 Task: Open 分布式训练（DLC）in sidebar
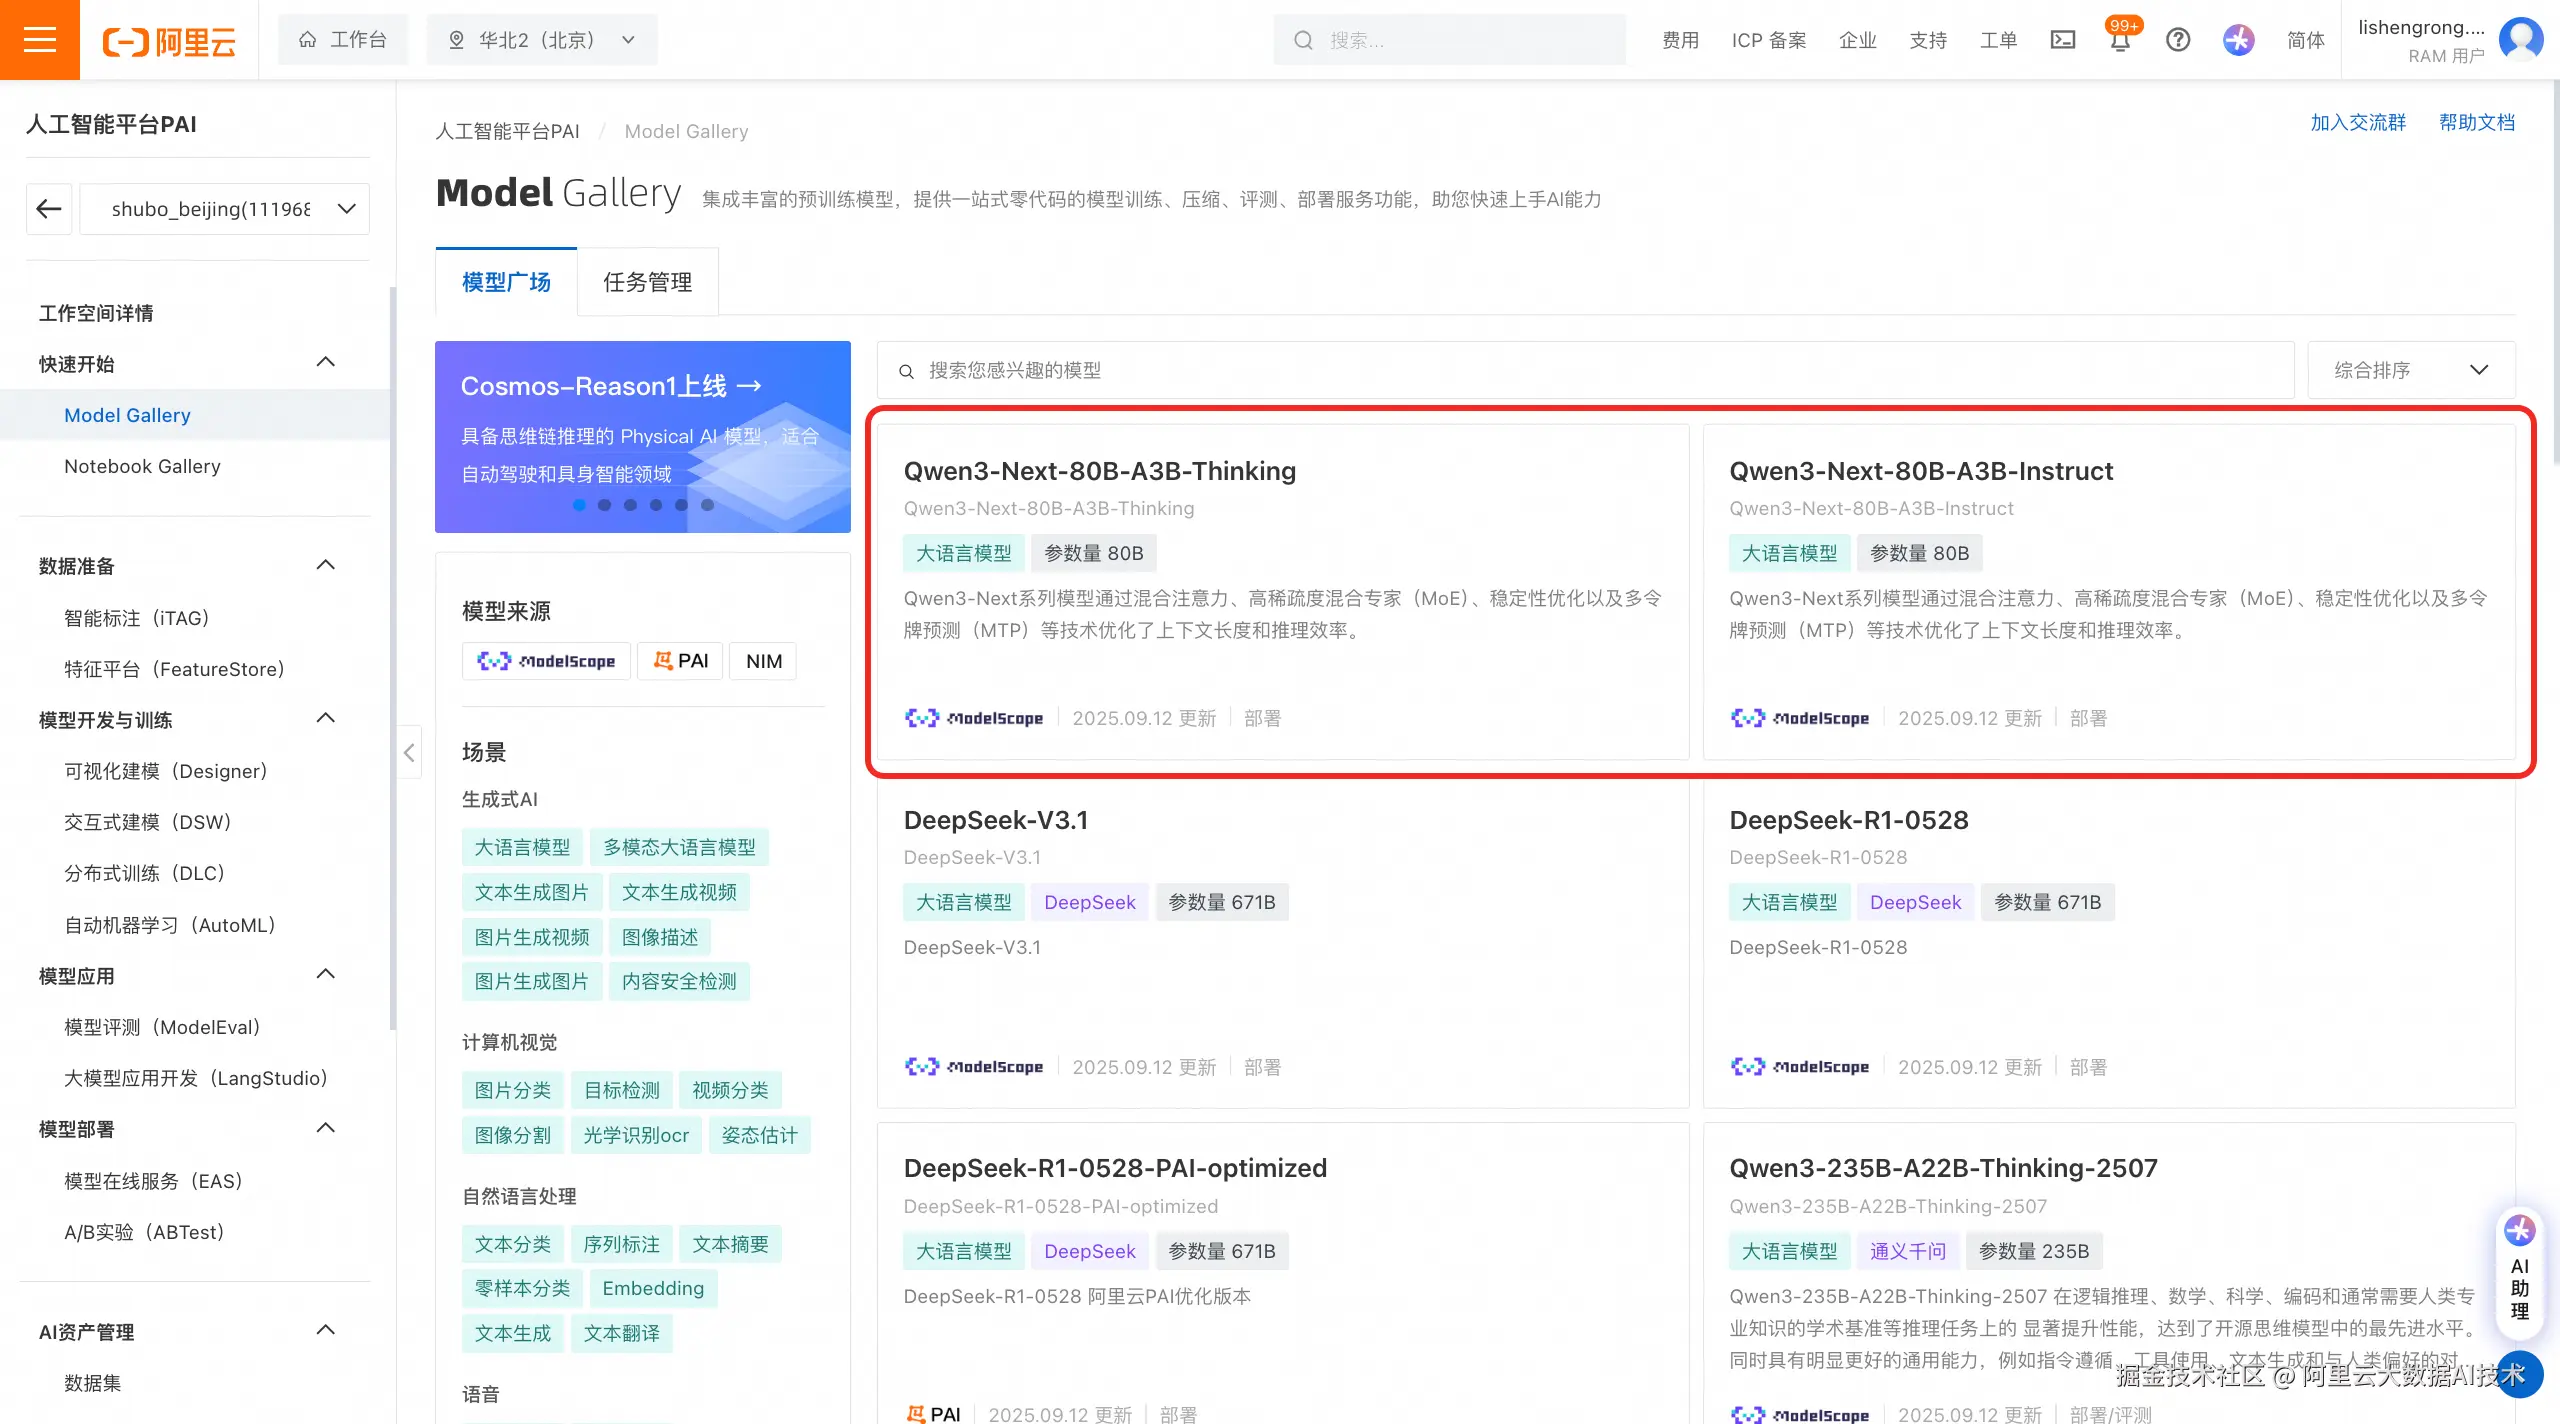pos(145,873)
